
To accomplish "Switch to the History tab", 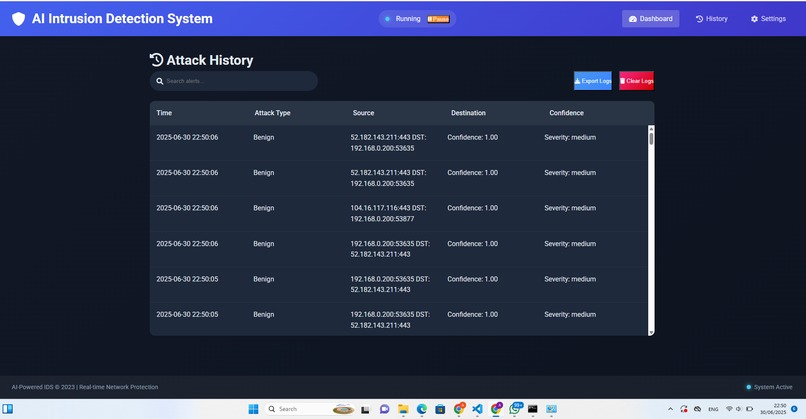I will coord(711,19).
